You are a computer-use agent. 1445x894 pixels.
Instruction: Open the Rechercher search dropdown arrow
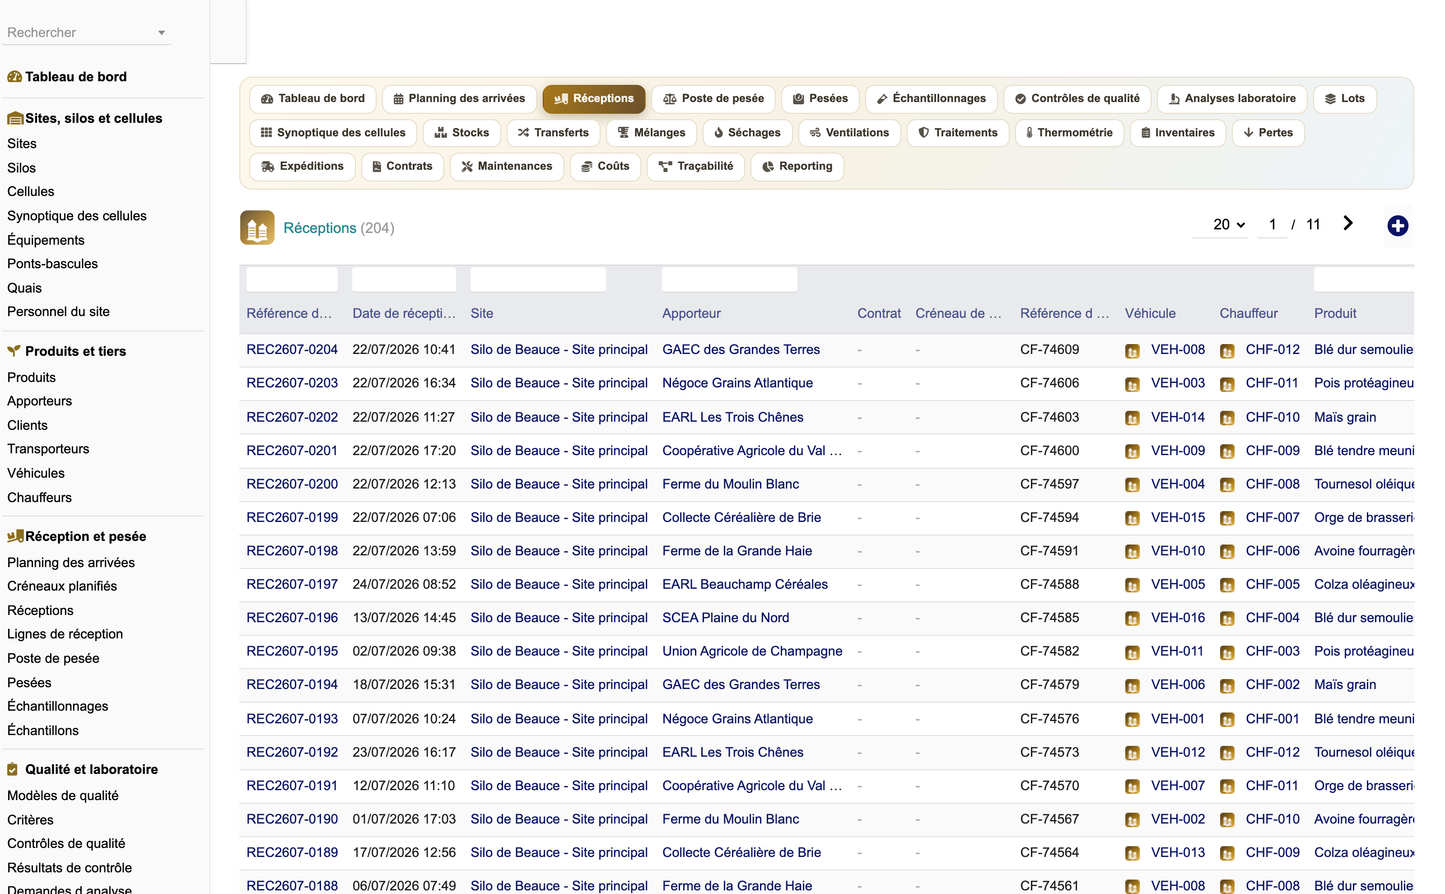point(161,33)
